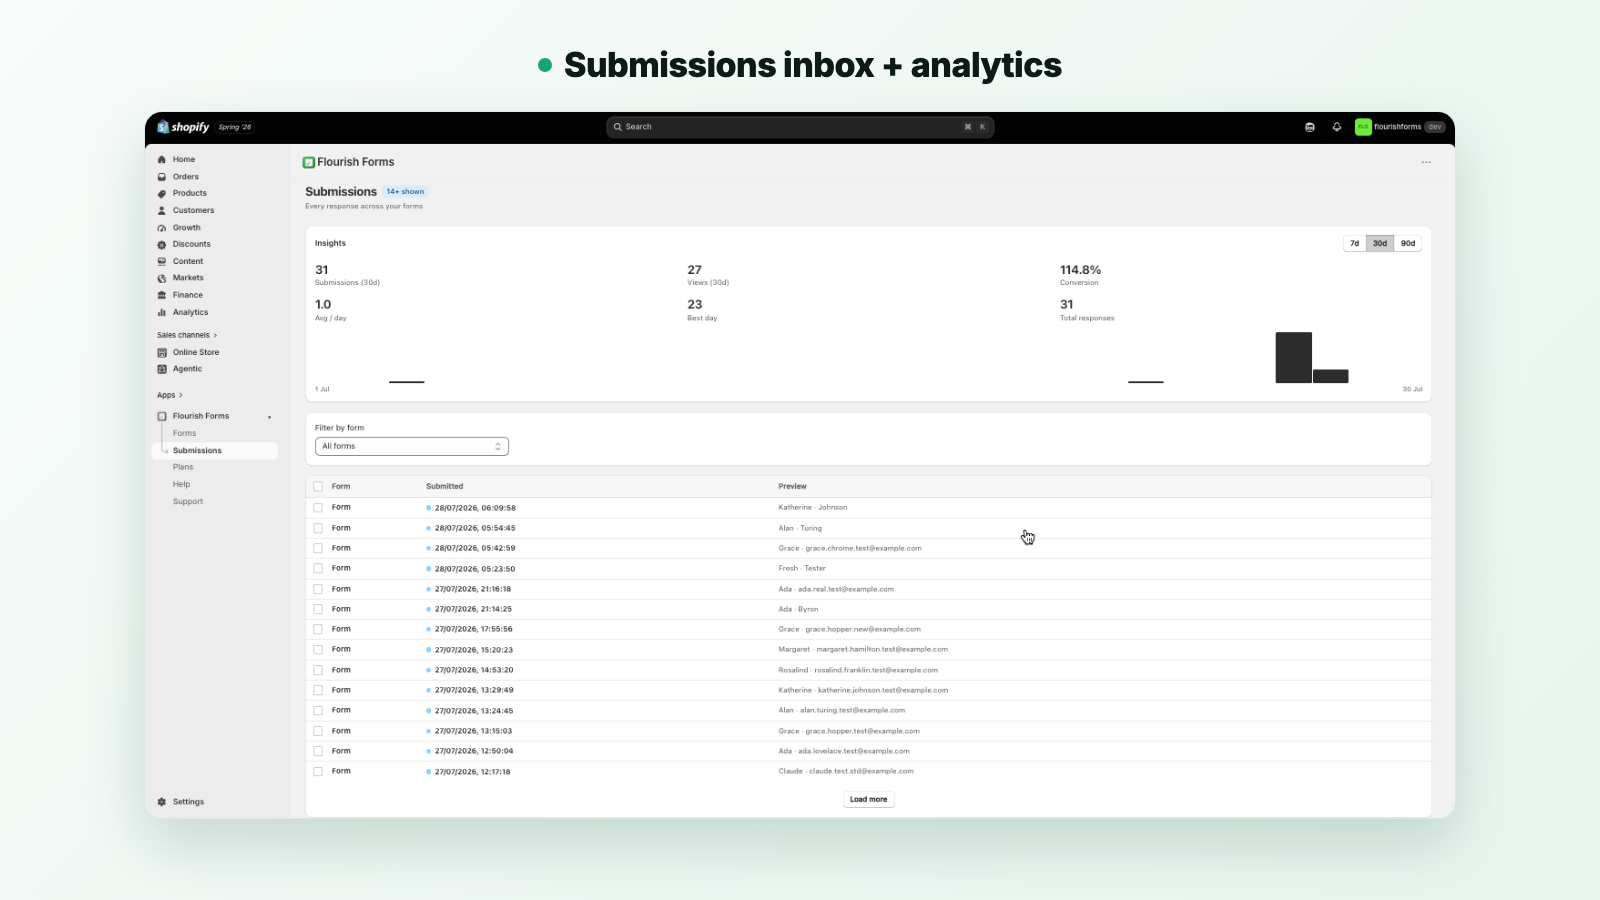Click the Discounts icon in sidebar

pos(162,244)
